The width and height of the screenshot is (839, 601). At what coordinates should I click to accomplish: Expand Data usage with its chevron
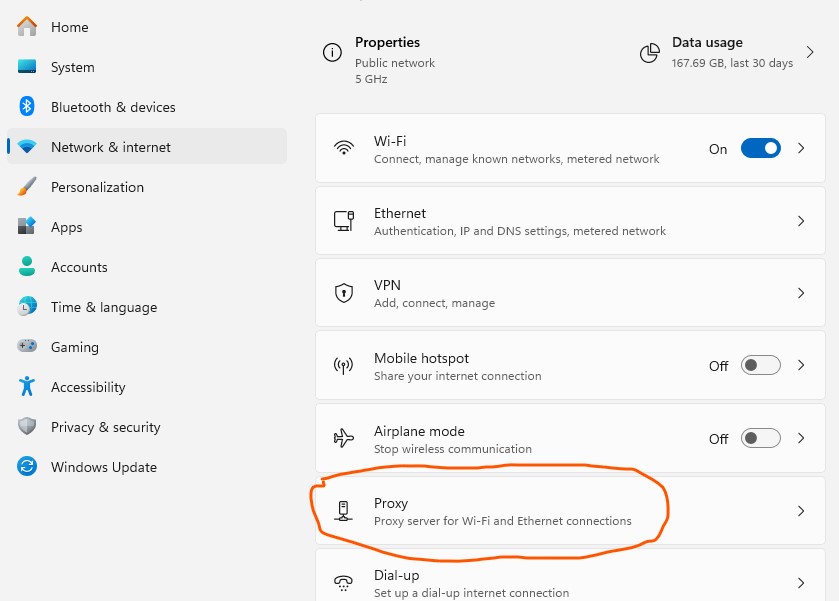(x=810, y=52)
